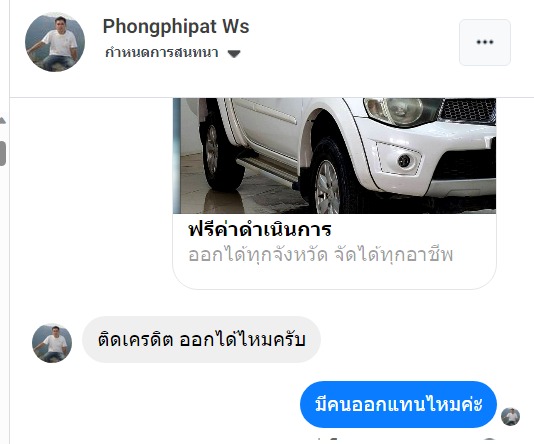The image size is (534, 444).
Task: Click the ฟรีค่าดำเนินการ card title
Action: [260, 230]
